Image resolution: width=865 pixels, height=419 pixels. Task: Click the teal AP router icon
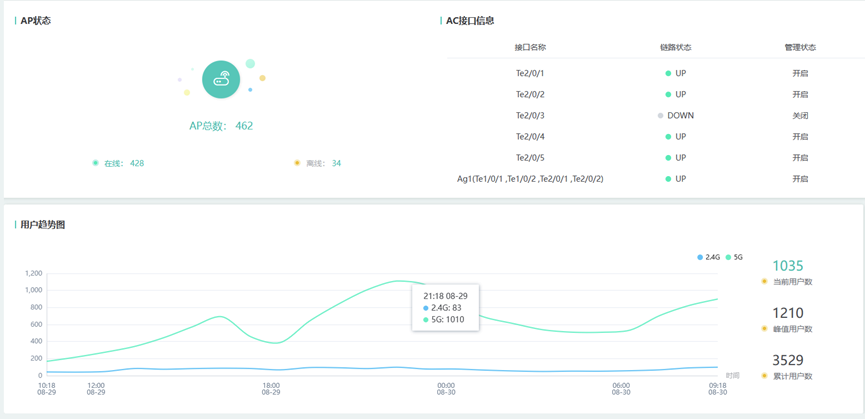[x=221, y=79]
